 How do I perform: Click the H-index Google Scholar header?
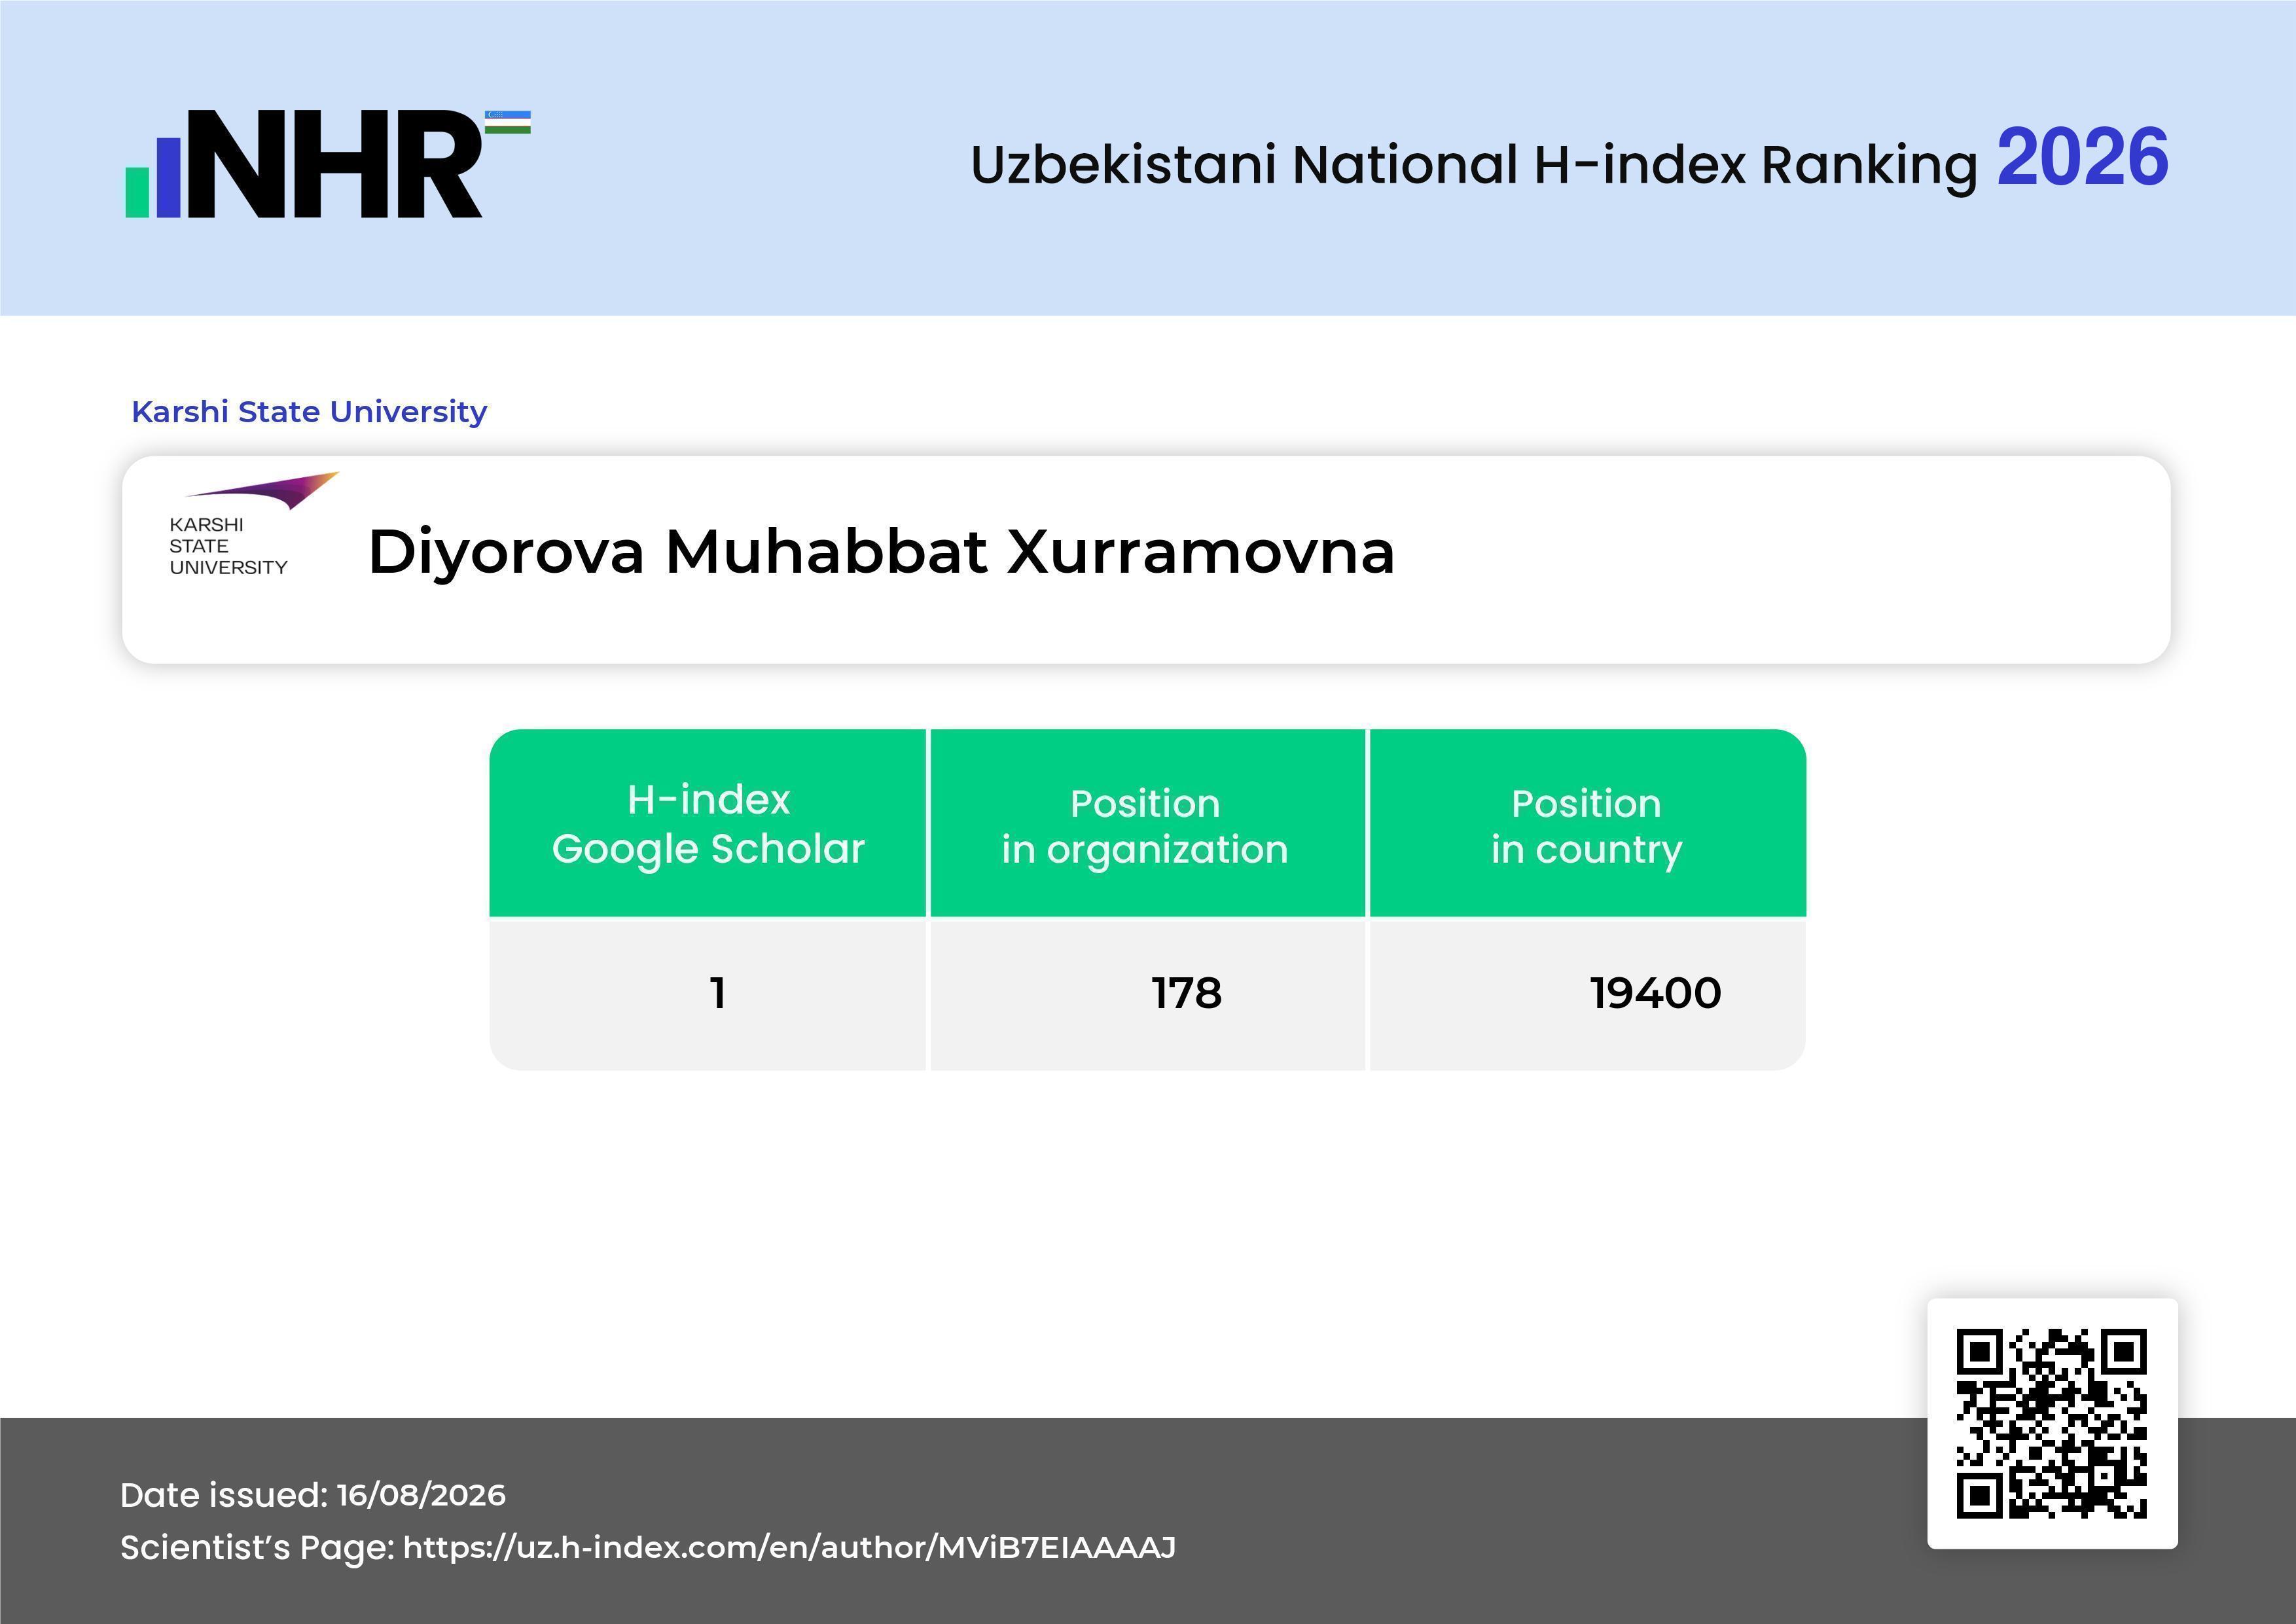pyautogui.click(x=708, y=823)
